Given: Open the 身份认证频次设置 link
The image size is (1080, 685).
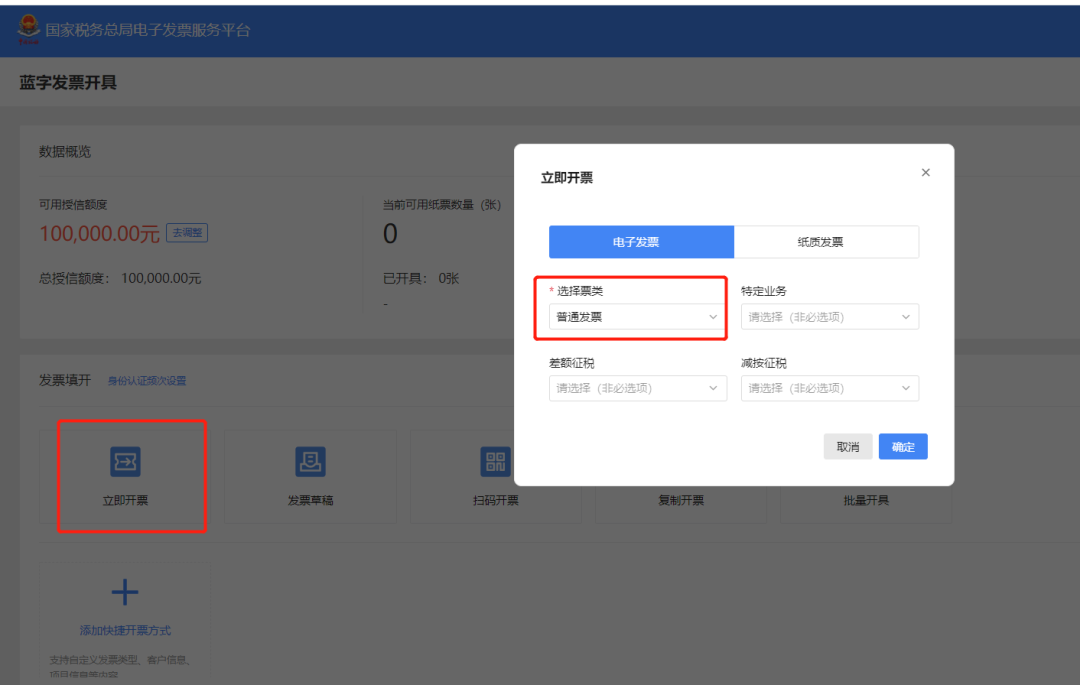Looking at the screenshot, I should click(147, 381).
